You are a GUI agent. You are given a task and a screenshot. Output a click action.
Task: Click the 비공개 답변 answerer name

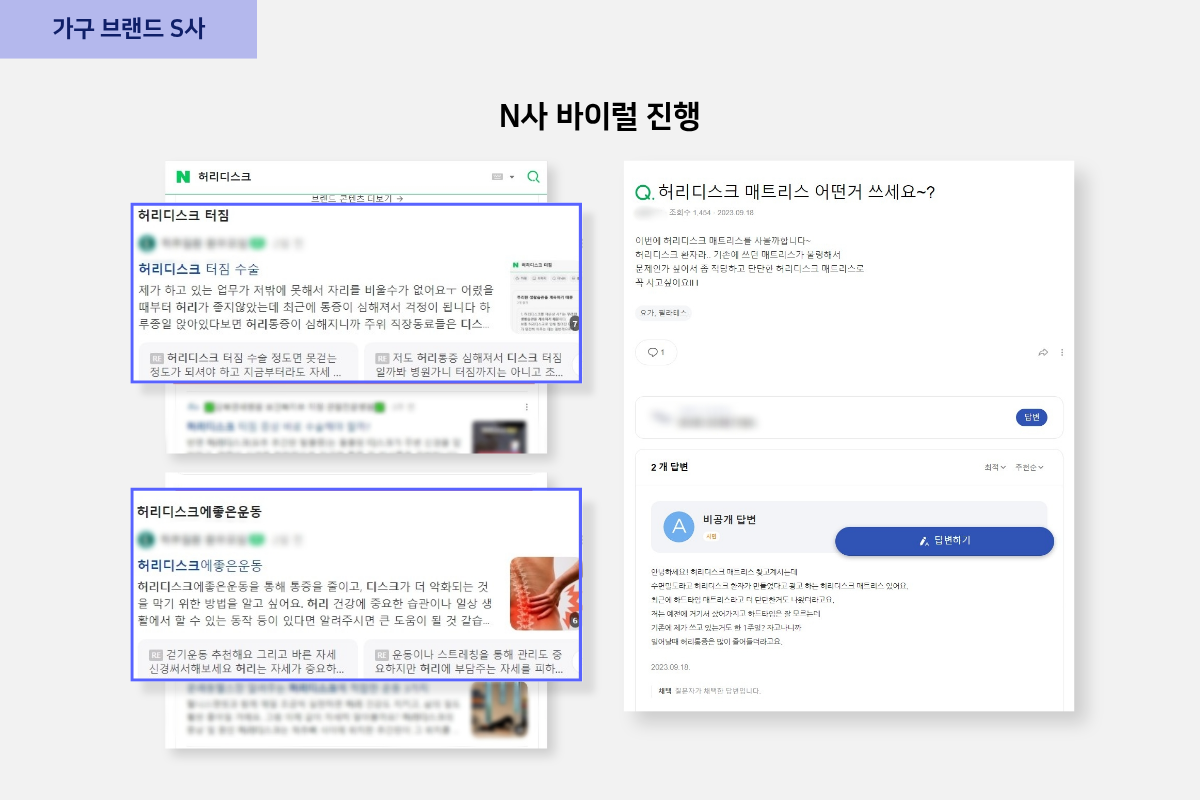730,519
